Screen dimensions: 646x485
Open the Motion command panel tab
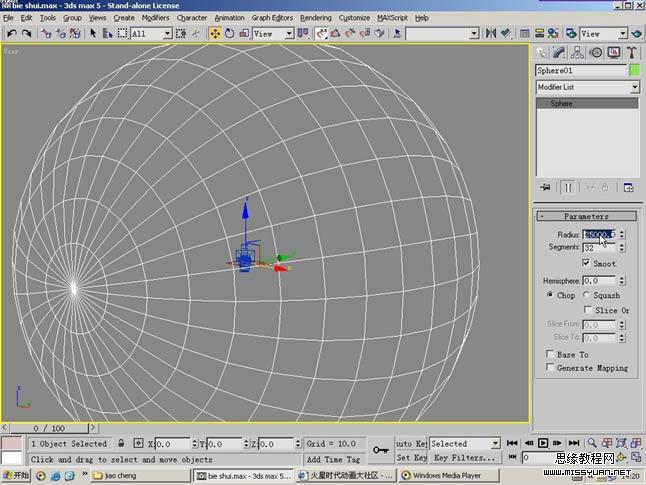click(596, 52)
